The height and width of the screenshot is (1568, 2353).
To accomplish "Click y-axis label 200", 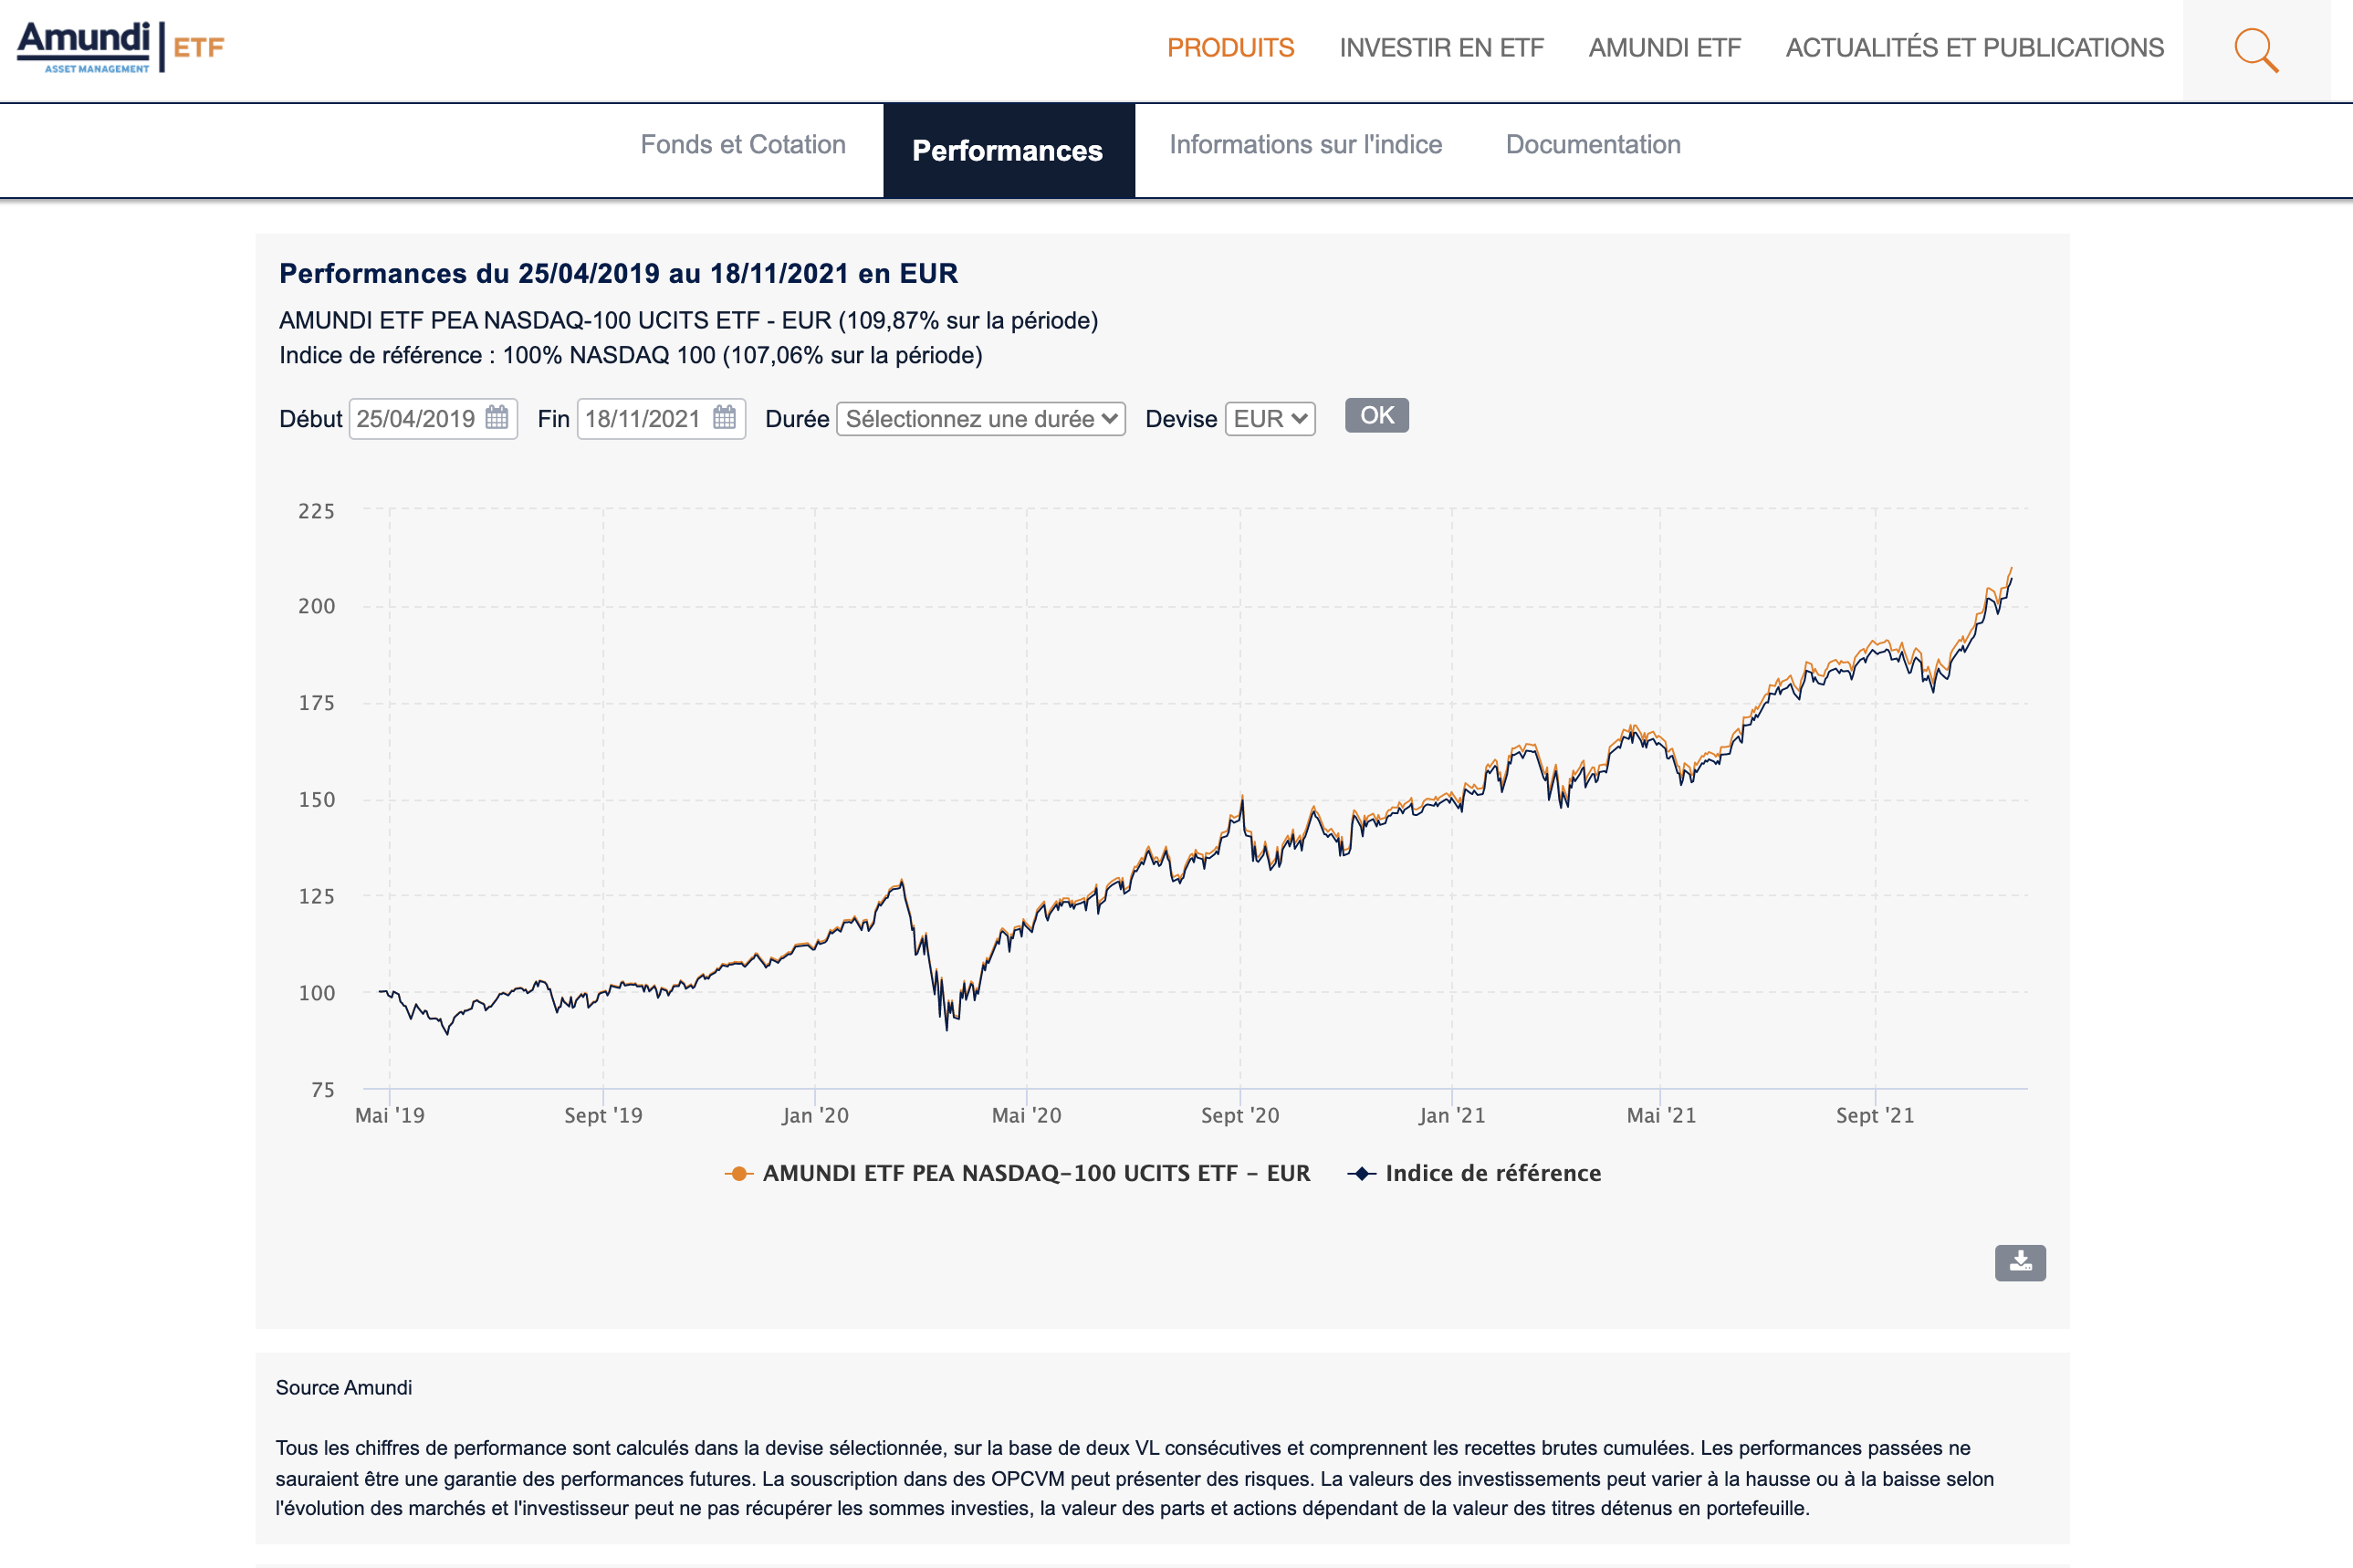I will (x=316, y=606).
